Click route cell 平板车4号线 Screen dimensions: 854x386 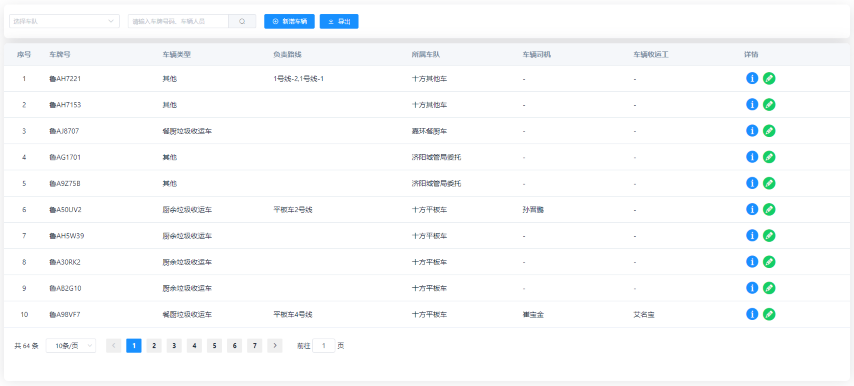click(292, 315)
